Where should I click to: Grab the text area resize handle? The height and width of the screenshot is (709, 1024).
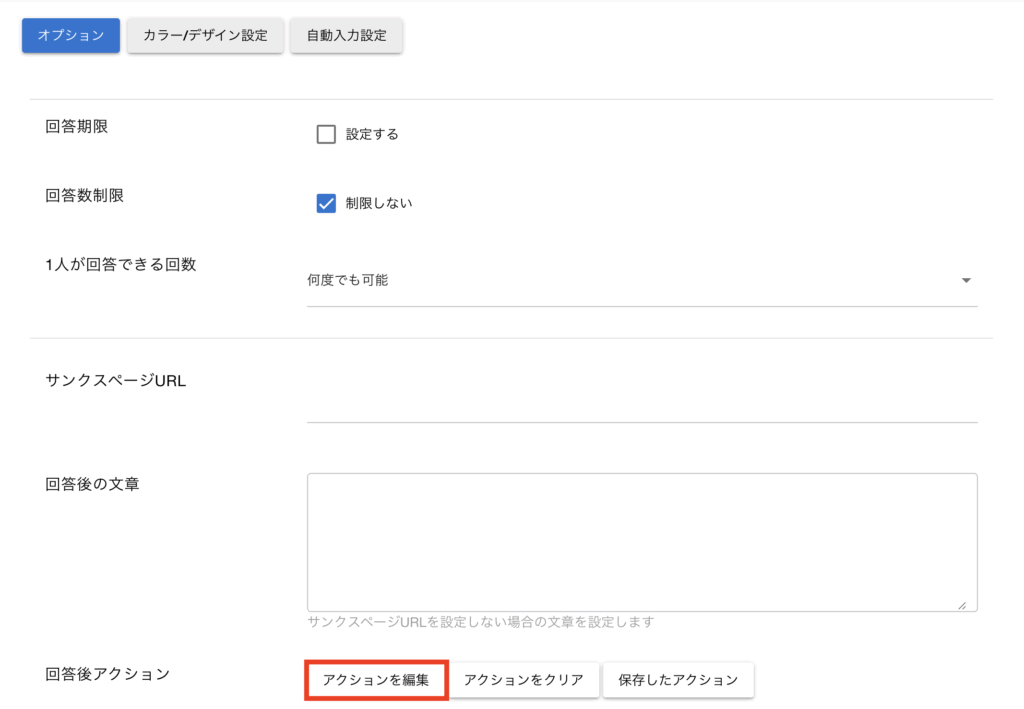(962, 604)
